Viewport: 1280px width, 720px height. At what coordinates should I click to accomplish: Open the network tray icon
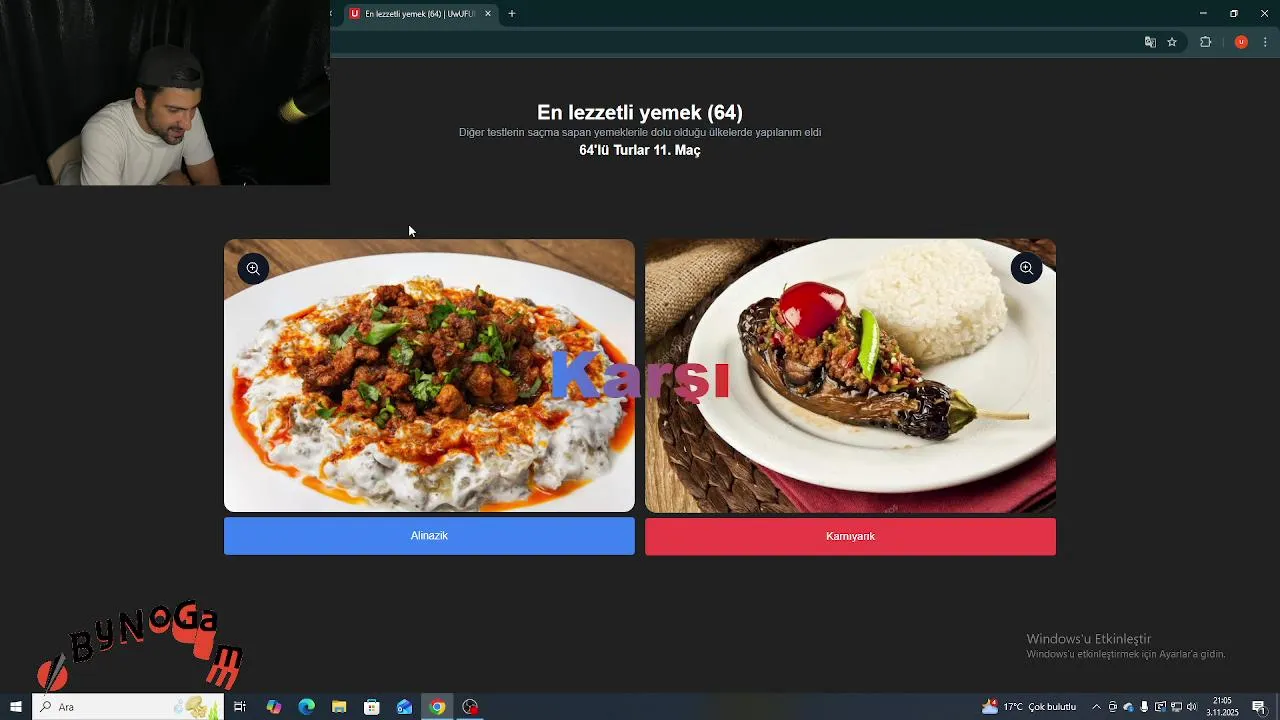click(1176, 707)
